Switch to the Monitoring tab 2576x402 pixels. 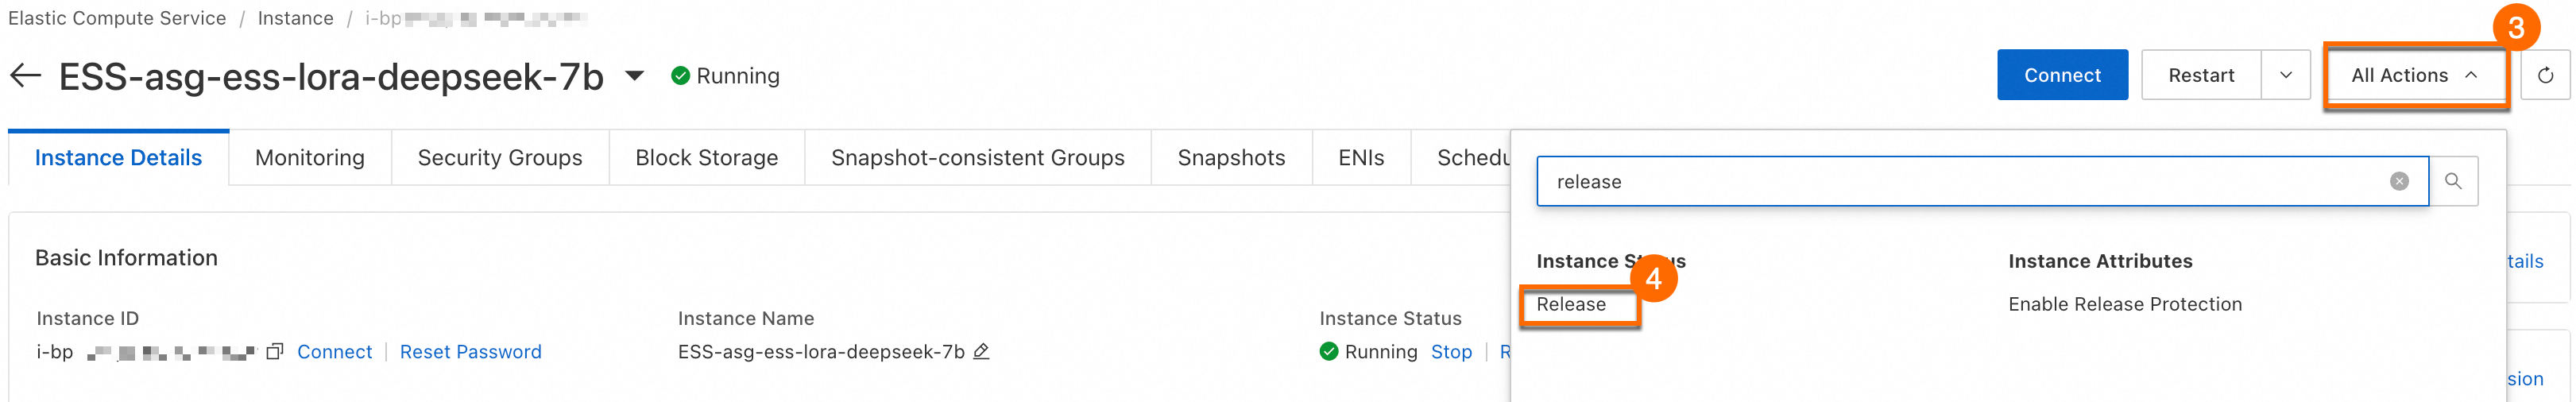310,158
